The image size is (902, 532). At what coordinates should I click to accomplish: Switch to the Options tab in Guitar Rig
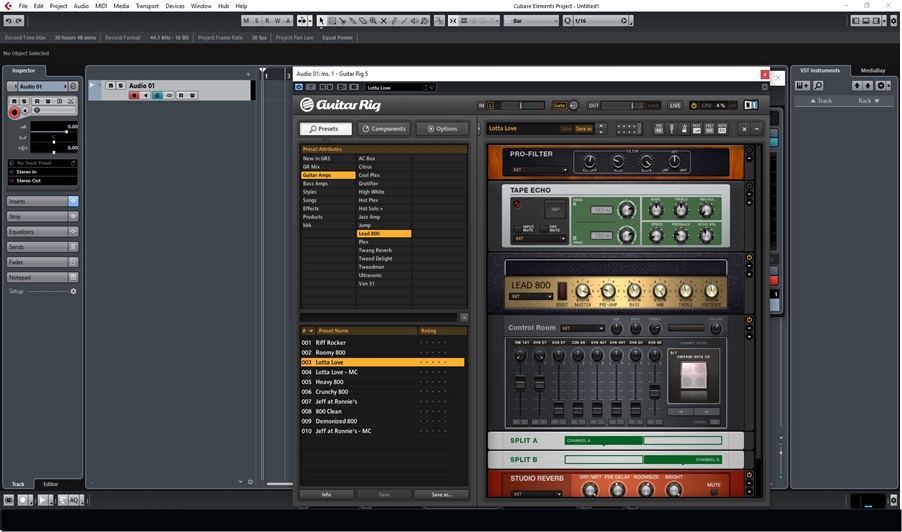pos(442,129)
